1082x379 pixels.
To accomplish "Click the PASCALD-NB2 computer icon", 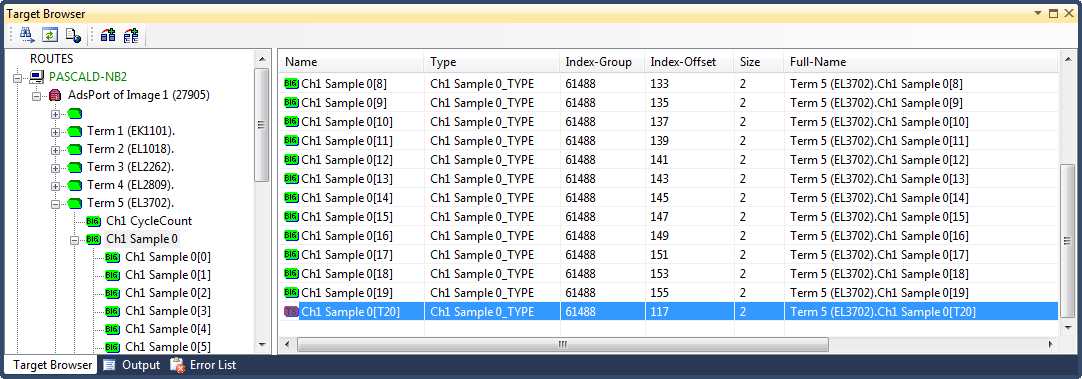I will [37, 77].
